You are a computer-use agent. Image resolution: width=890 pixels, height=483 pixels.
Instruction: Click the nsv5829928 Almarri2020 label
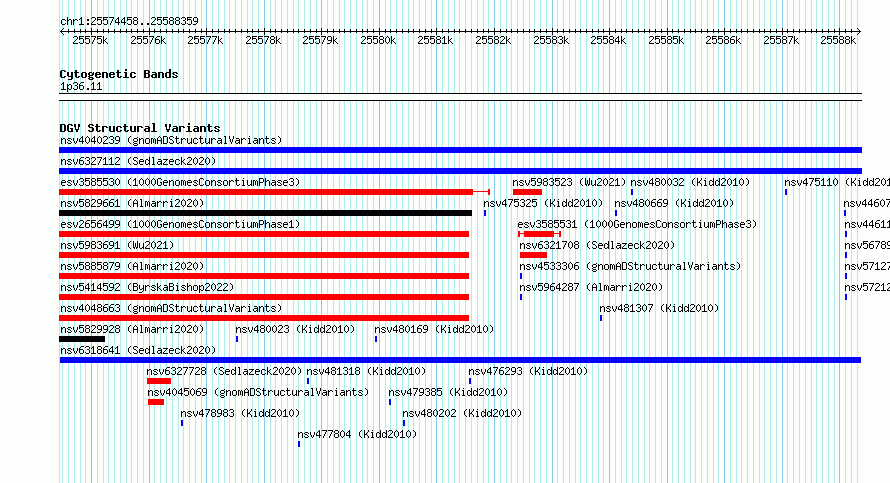coord(132,329)
